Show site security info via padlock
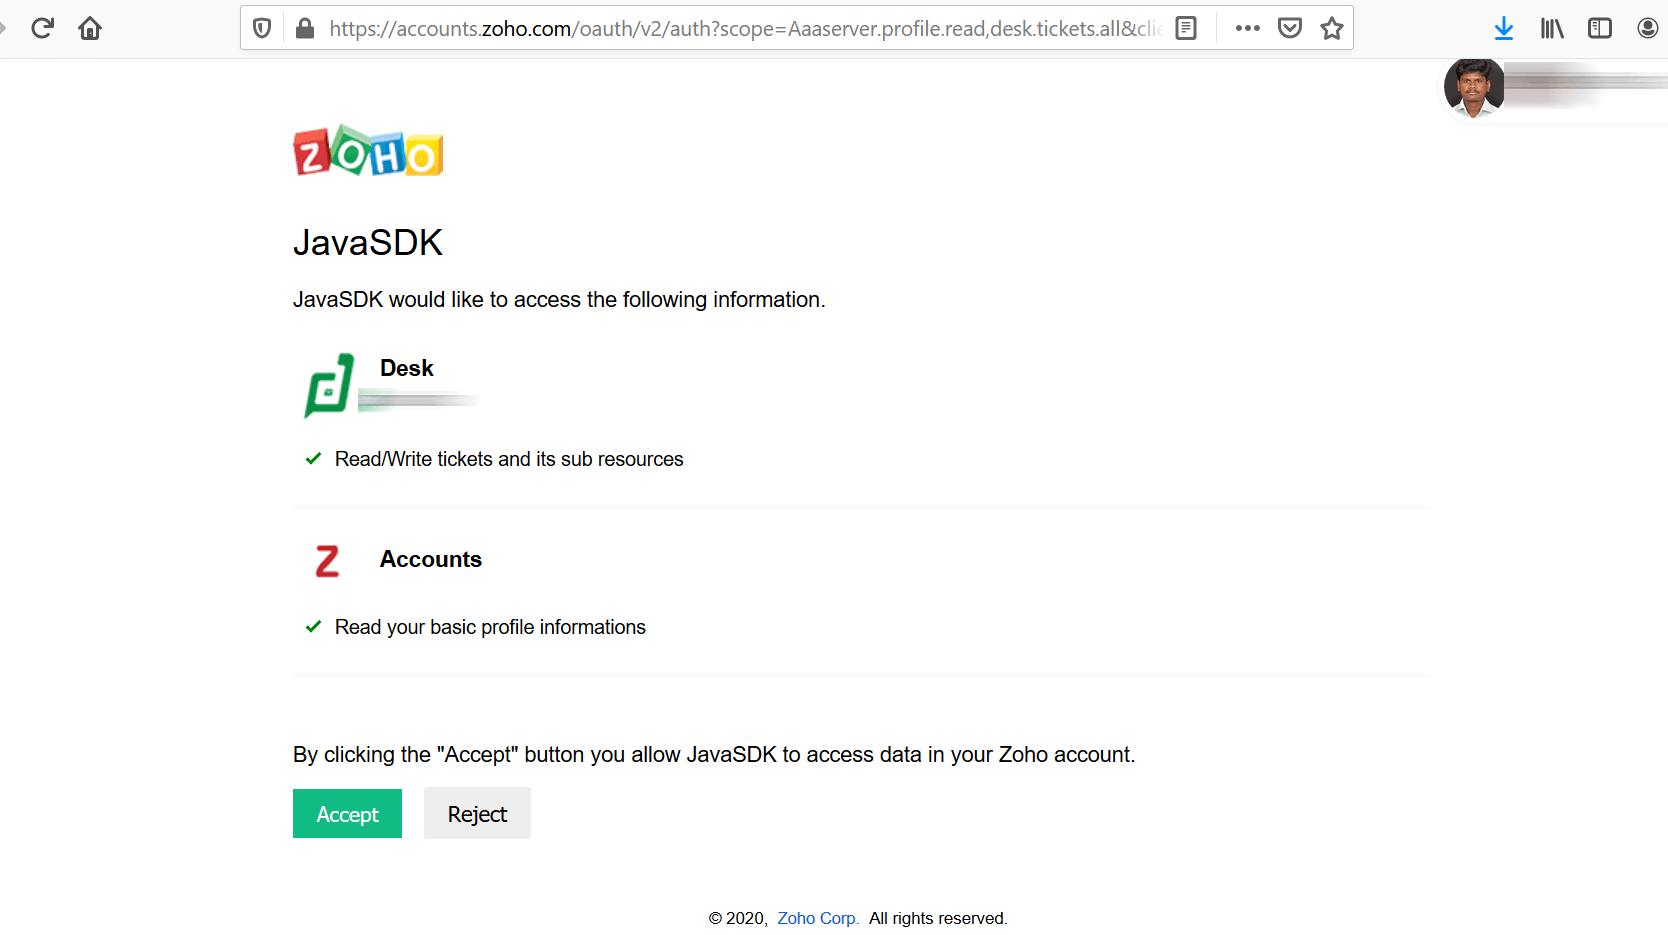The height and width of the screenshot is (935, 1668). click(305, 28)
